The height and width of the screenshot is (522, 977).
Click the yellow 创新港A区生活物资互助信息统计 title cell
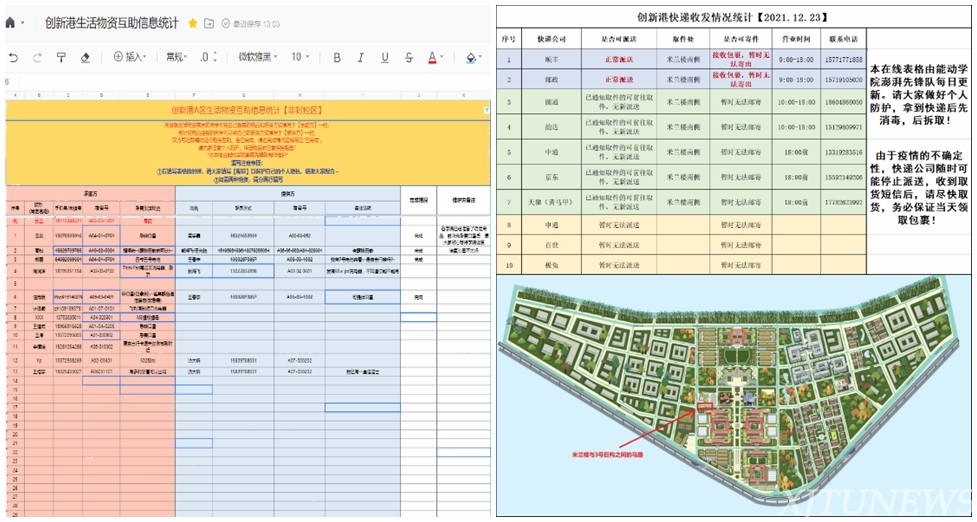click(247, 110)
